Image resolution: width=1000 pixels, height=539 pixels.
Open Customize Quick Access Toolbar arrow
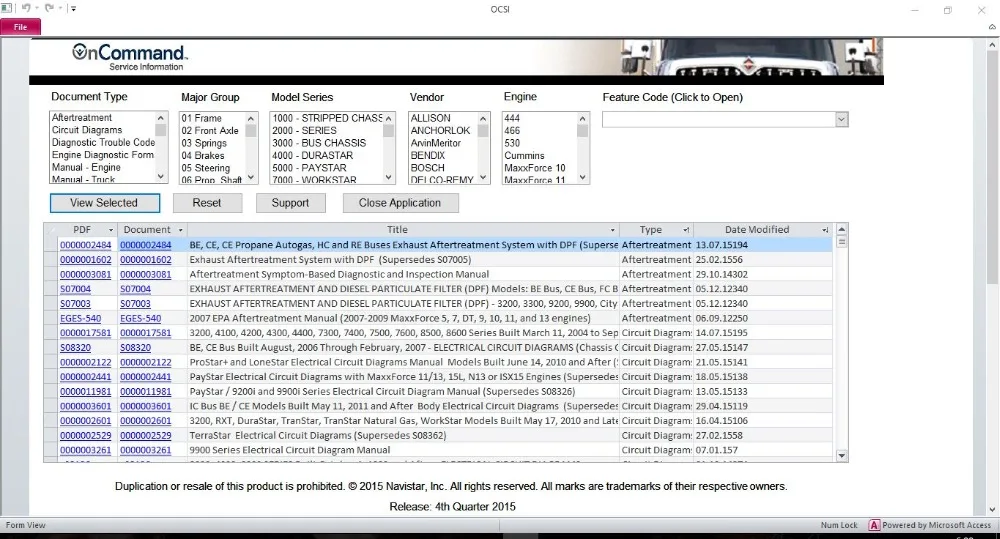tap(73, 9)
